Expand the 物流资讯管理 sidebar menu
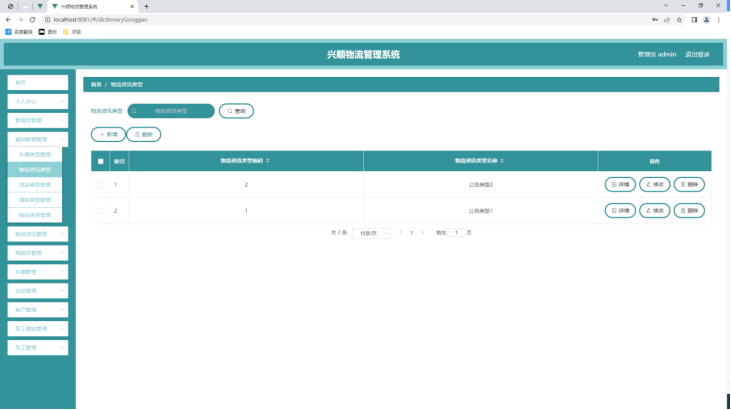This screenshot has width=731, height=410. 38,234
